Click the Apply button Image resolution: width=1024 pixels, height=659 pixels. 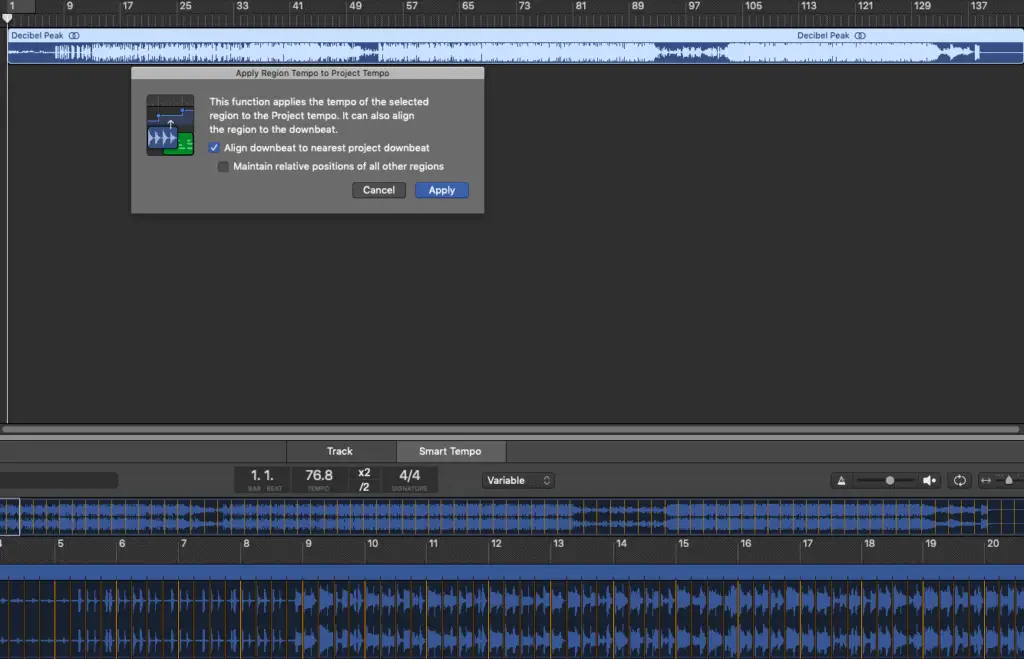(441, 190)
